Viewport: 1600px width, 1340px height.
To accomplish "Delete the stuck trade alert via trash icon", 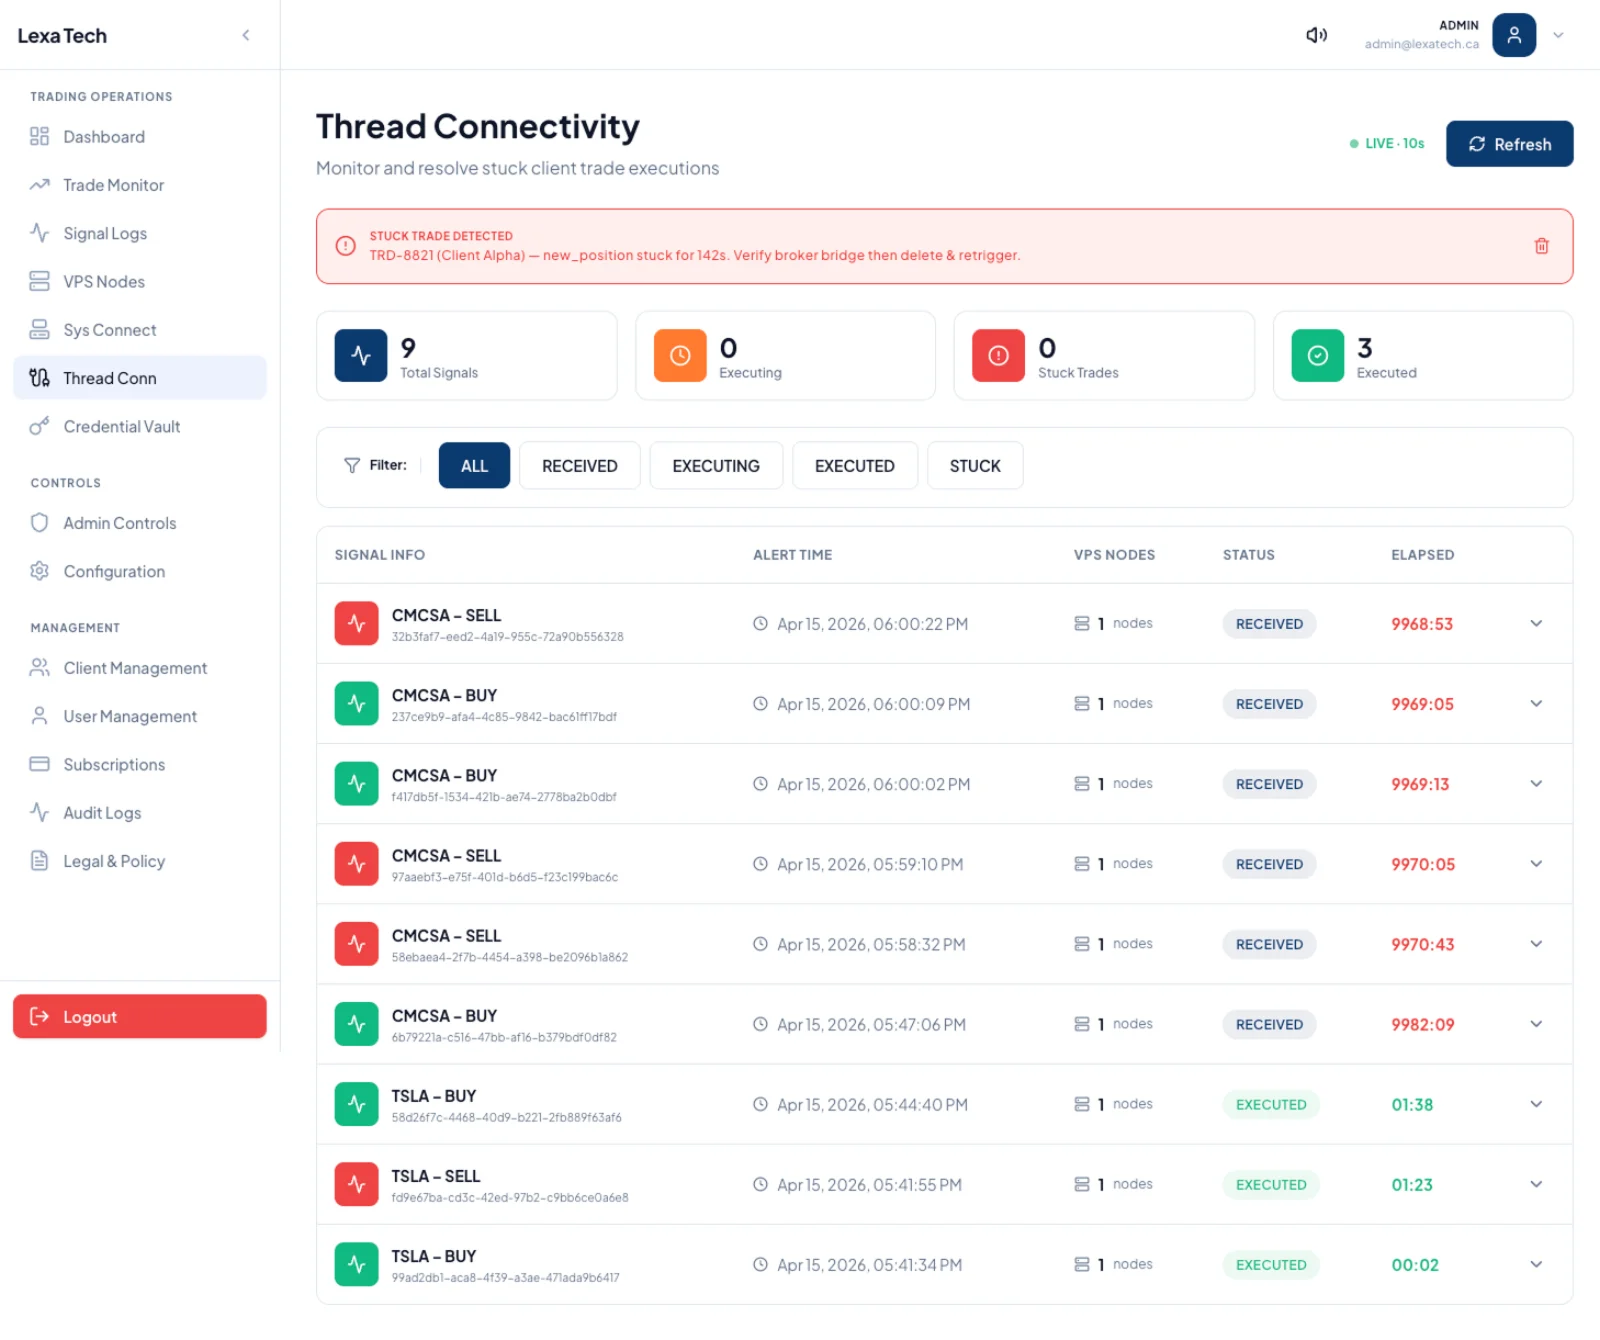I will [x=1541, y=246].
